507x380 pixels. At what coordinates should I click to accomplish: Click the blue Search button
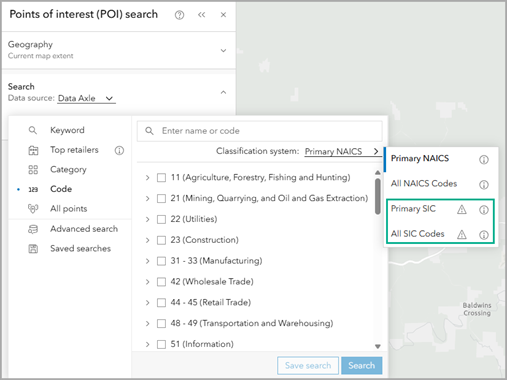[x=362, y=366]
